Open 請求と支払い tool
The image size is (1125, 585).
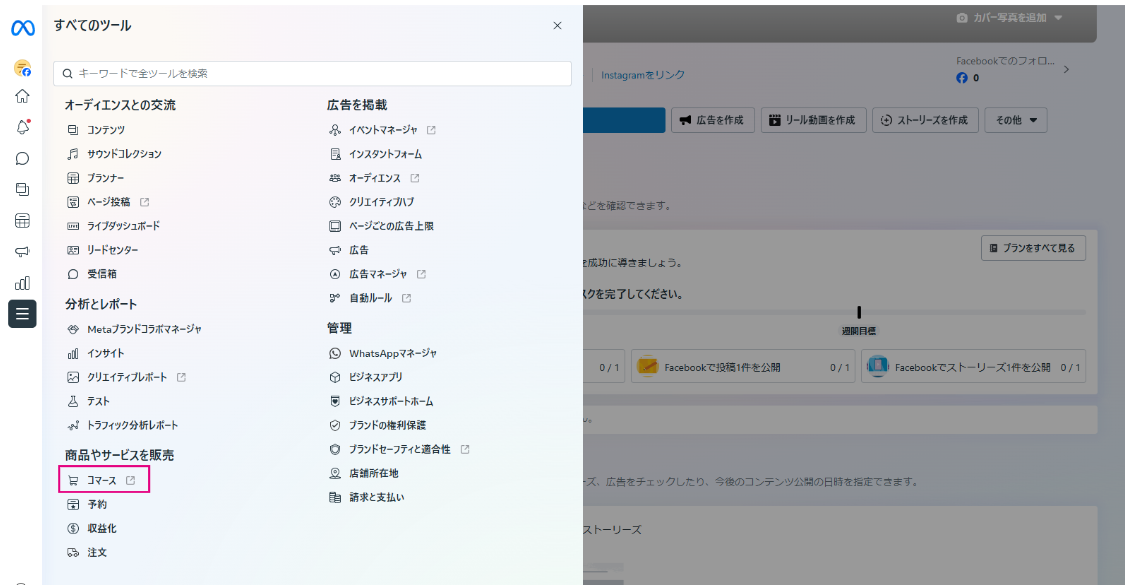(x=367, y=497)
